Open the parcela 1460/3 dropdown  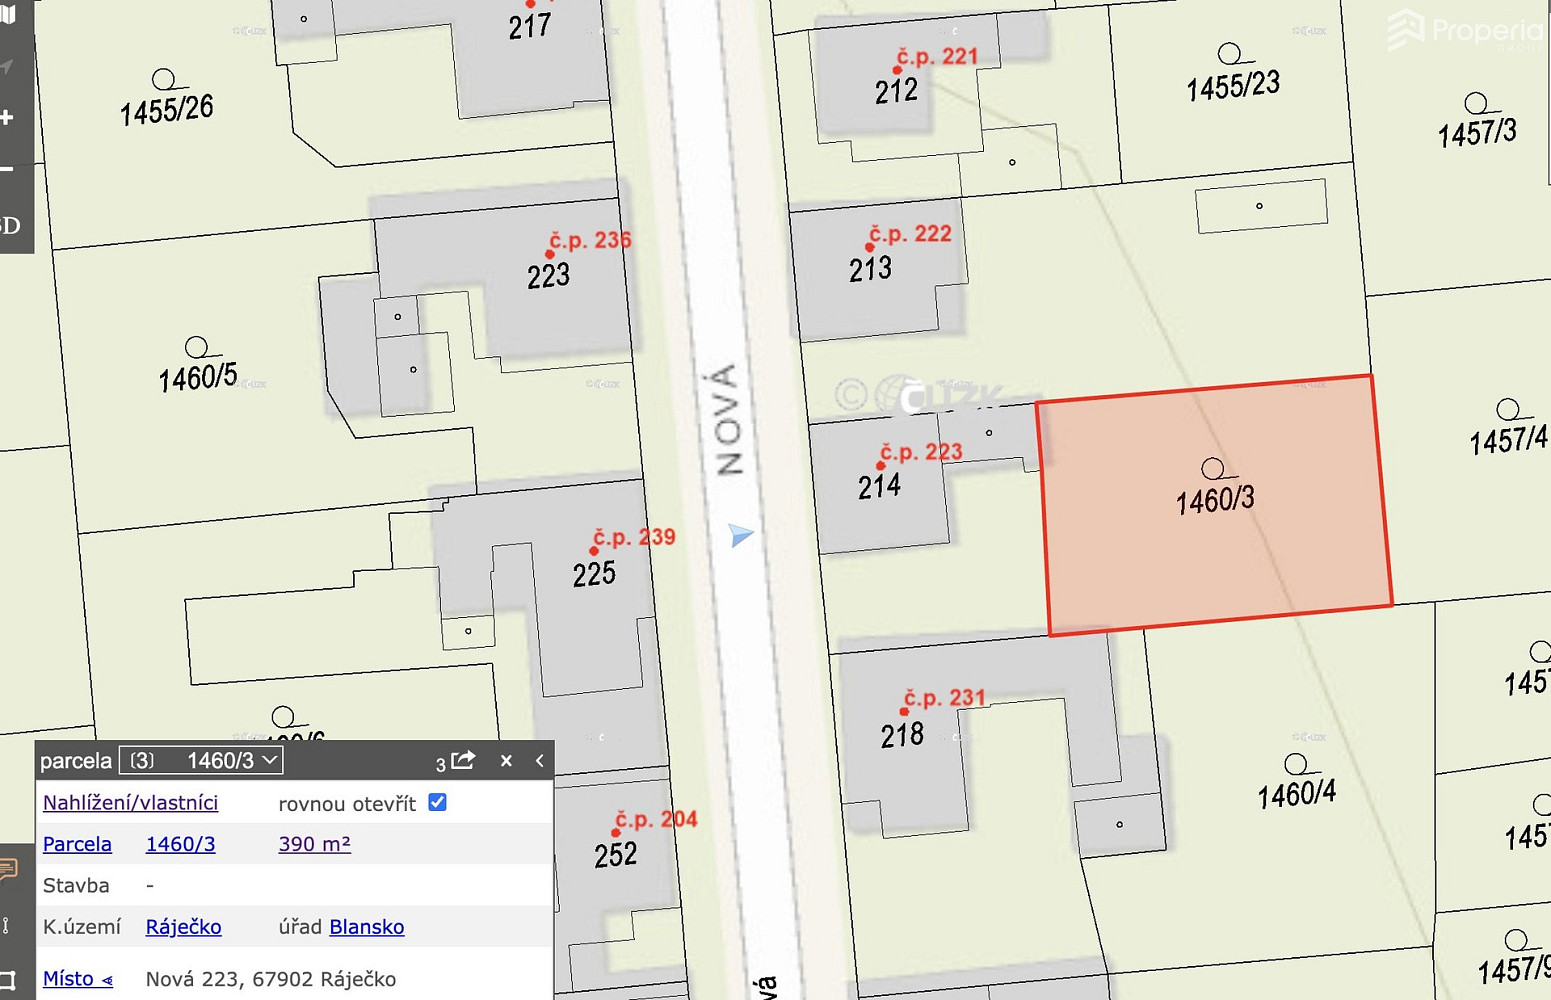[201, 761]
